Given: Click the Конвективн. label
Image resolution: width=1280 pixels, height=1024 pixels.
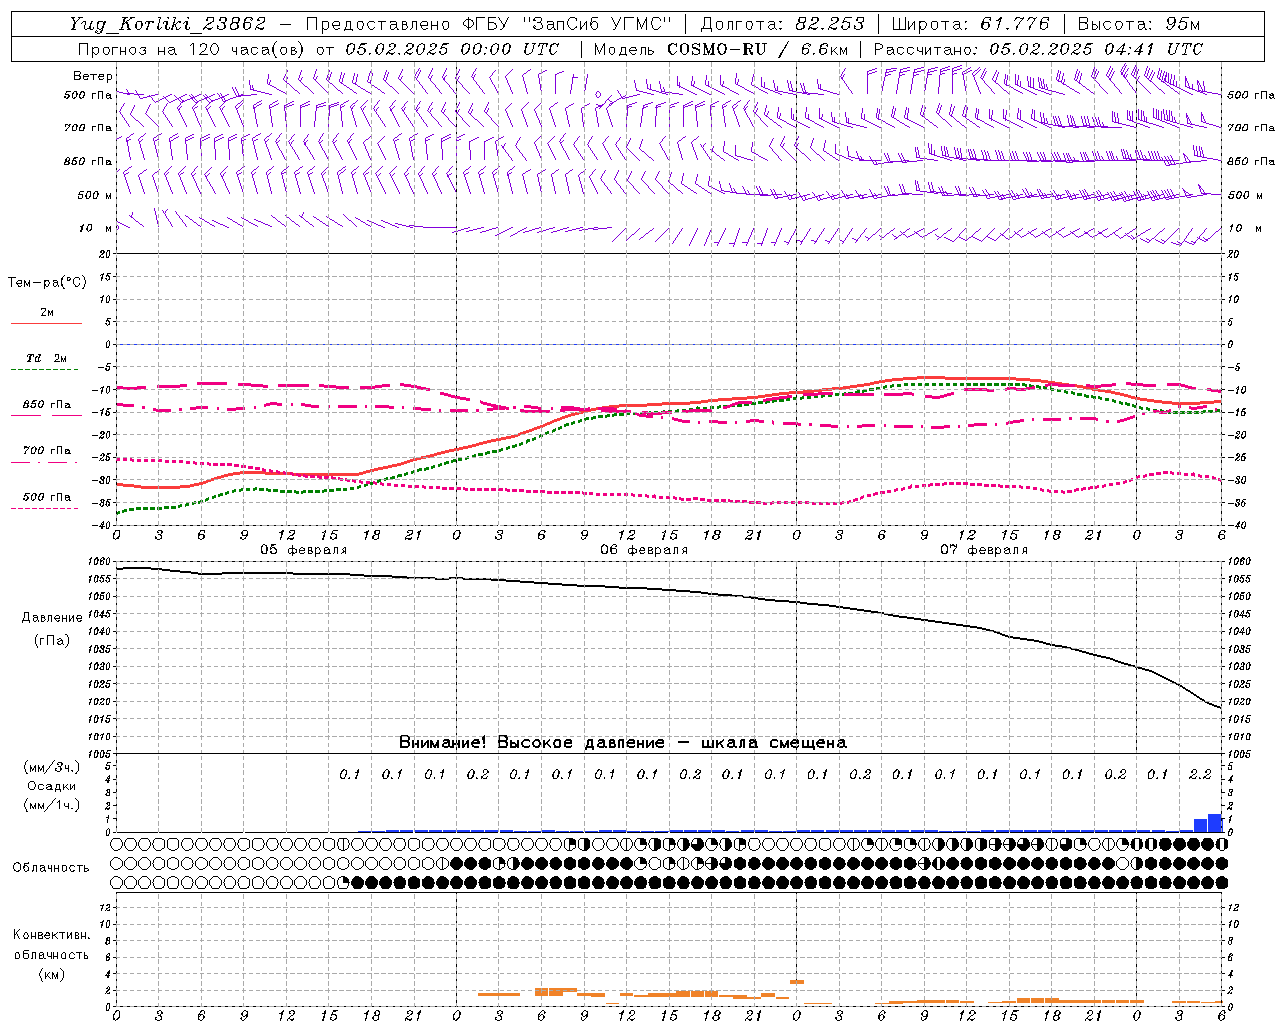Looking at the screenshot, I should [51, 935].
